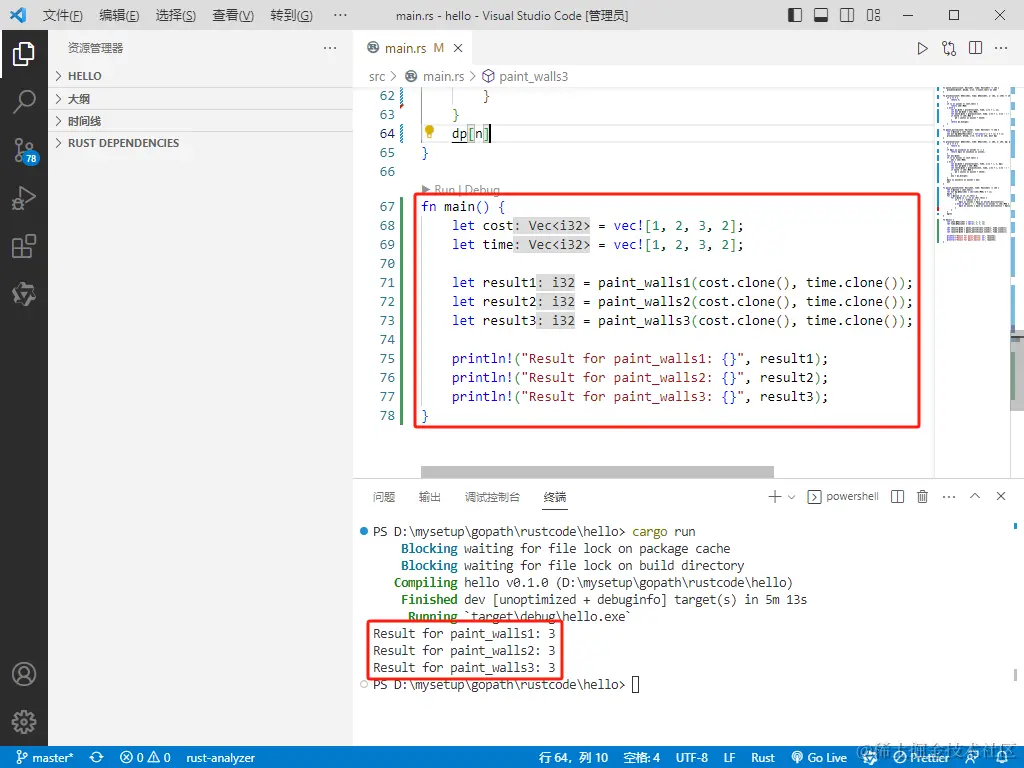The width and height of the screenshot is (1024, 768).
Task: Open terminal panel more actions ellipsis
Action: pyautogui.click(x=949, y=497)
